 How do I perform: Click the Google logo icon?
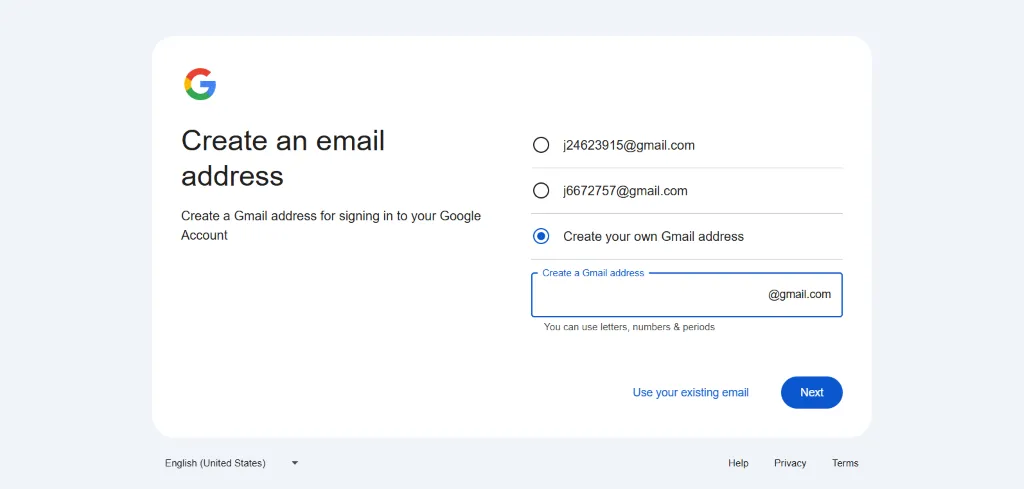point(200,84)
